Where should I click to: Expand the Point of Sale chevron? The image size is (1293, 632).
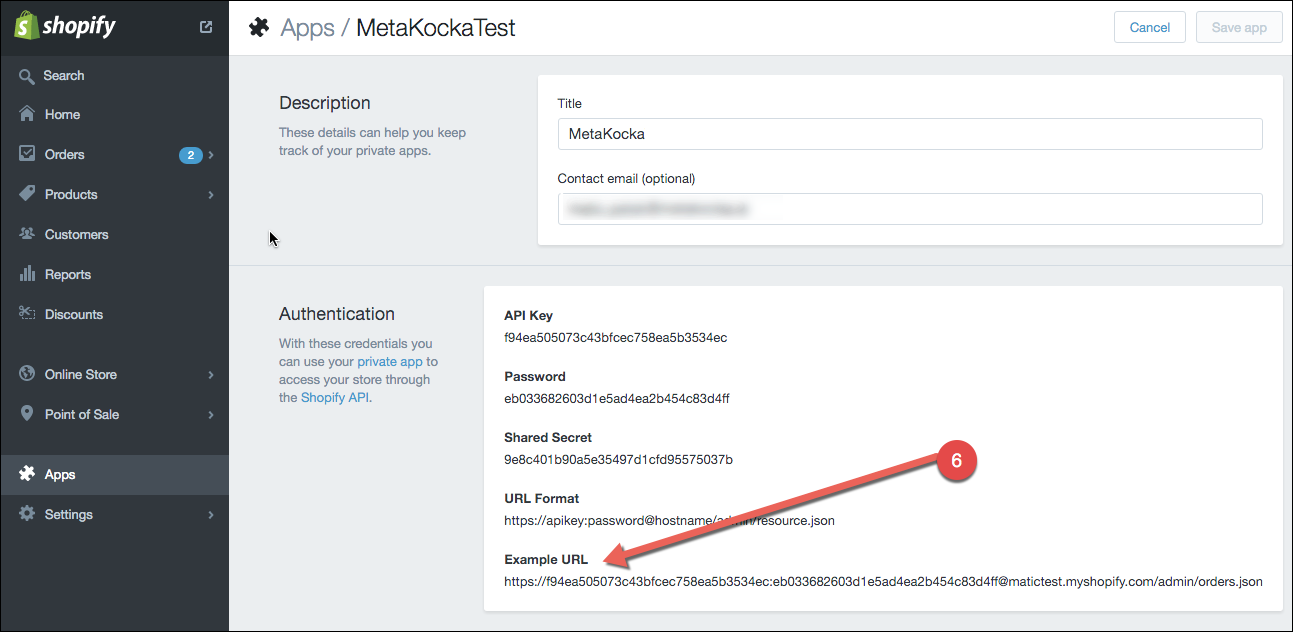coord(211,415)
